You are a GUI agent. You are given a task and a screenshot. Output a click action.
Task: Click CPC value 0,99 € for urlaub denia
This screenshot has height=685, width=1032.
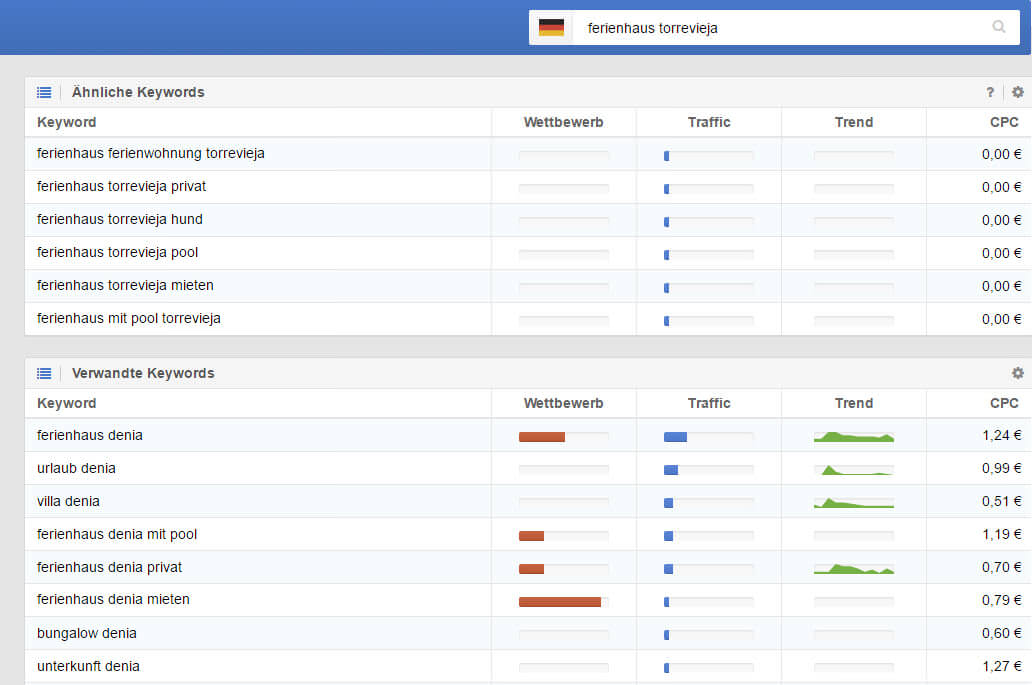pyautogui.click(x=1002, y=468)
